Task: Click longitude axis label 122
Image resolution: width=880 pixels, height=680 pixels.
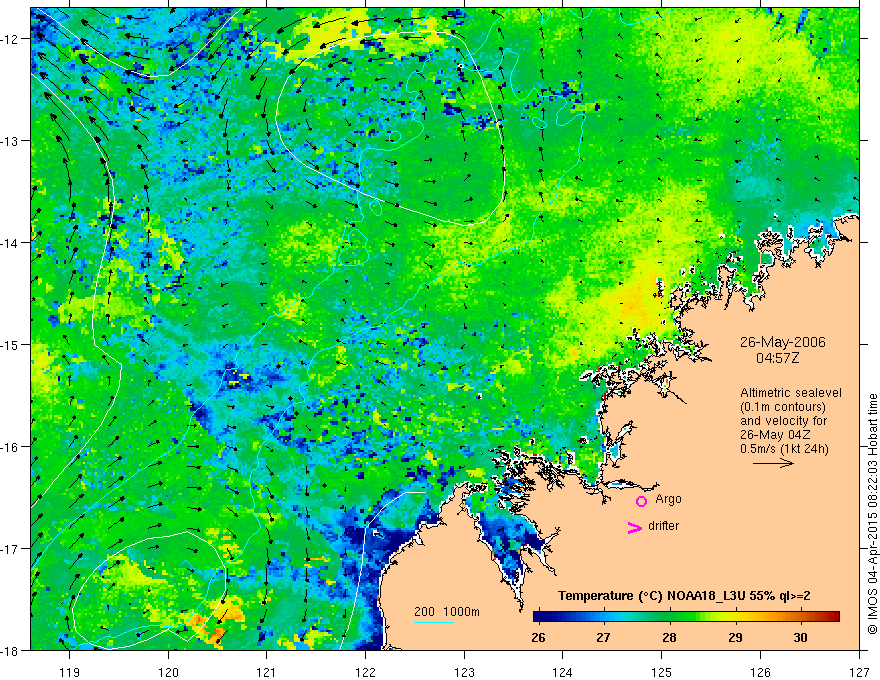Action: pos(365,672)
